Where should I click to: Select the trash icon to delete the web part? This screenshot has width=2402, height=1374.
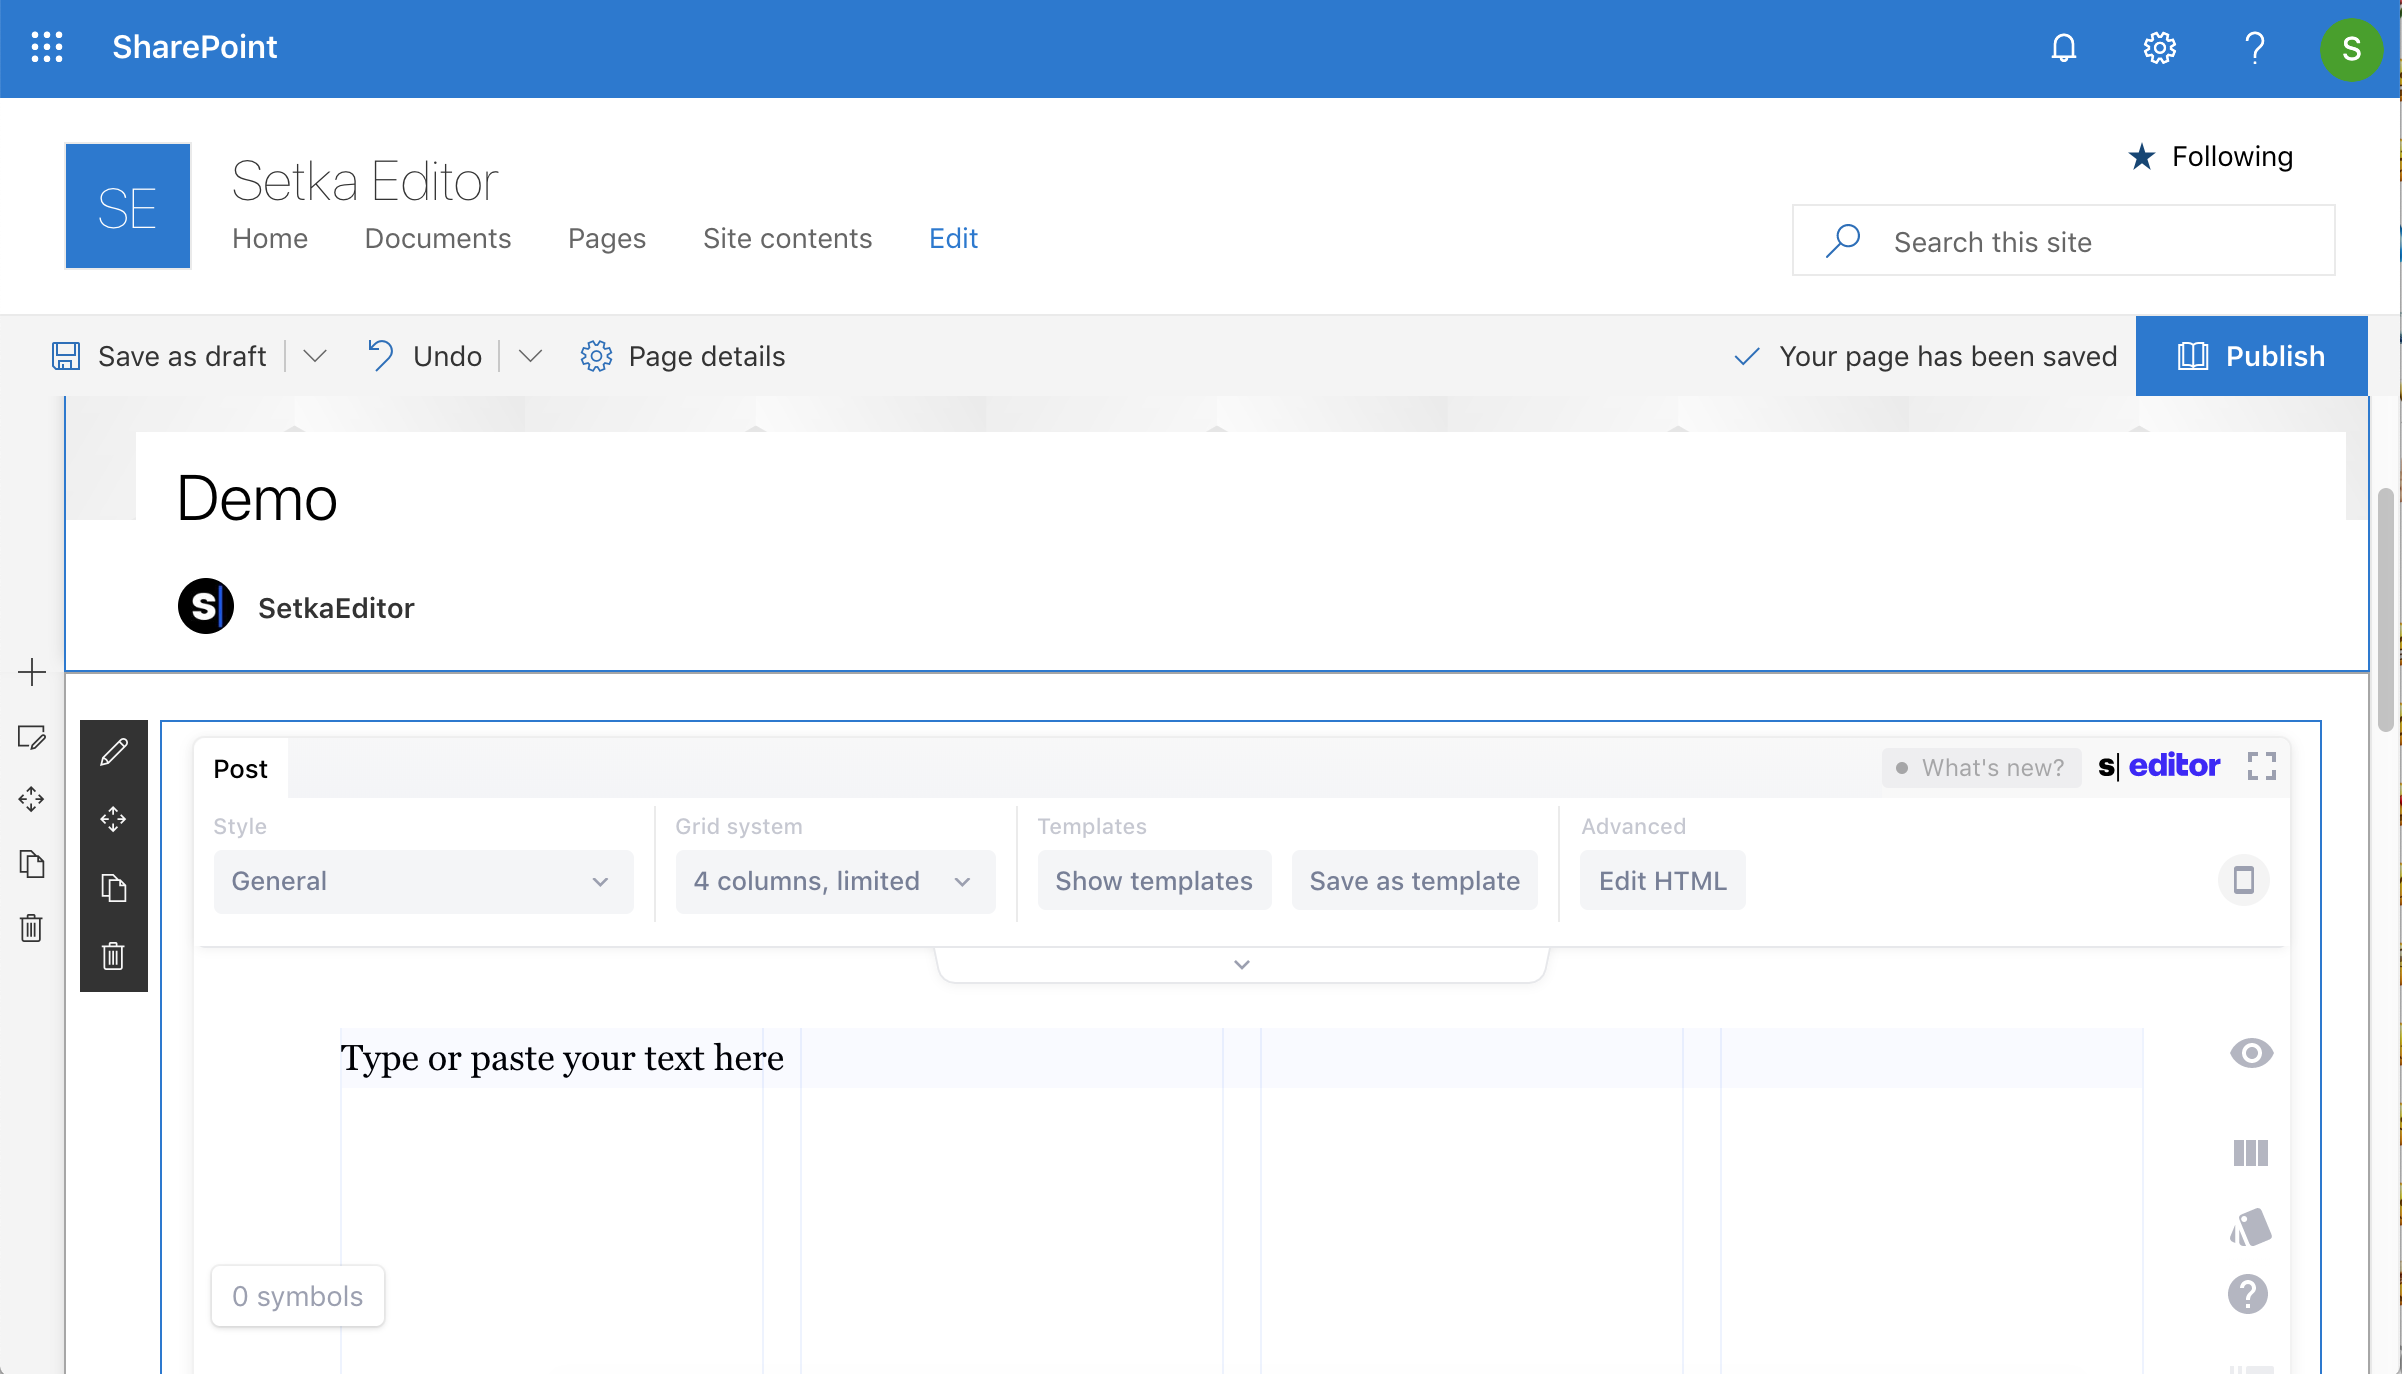click(x=114, y=957)
